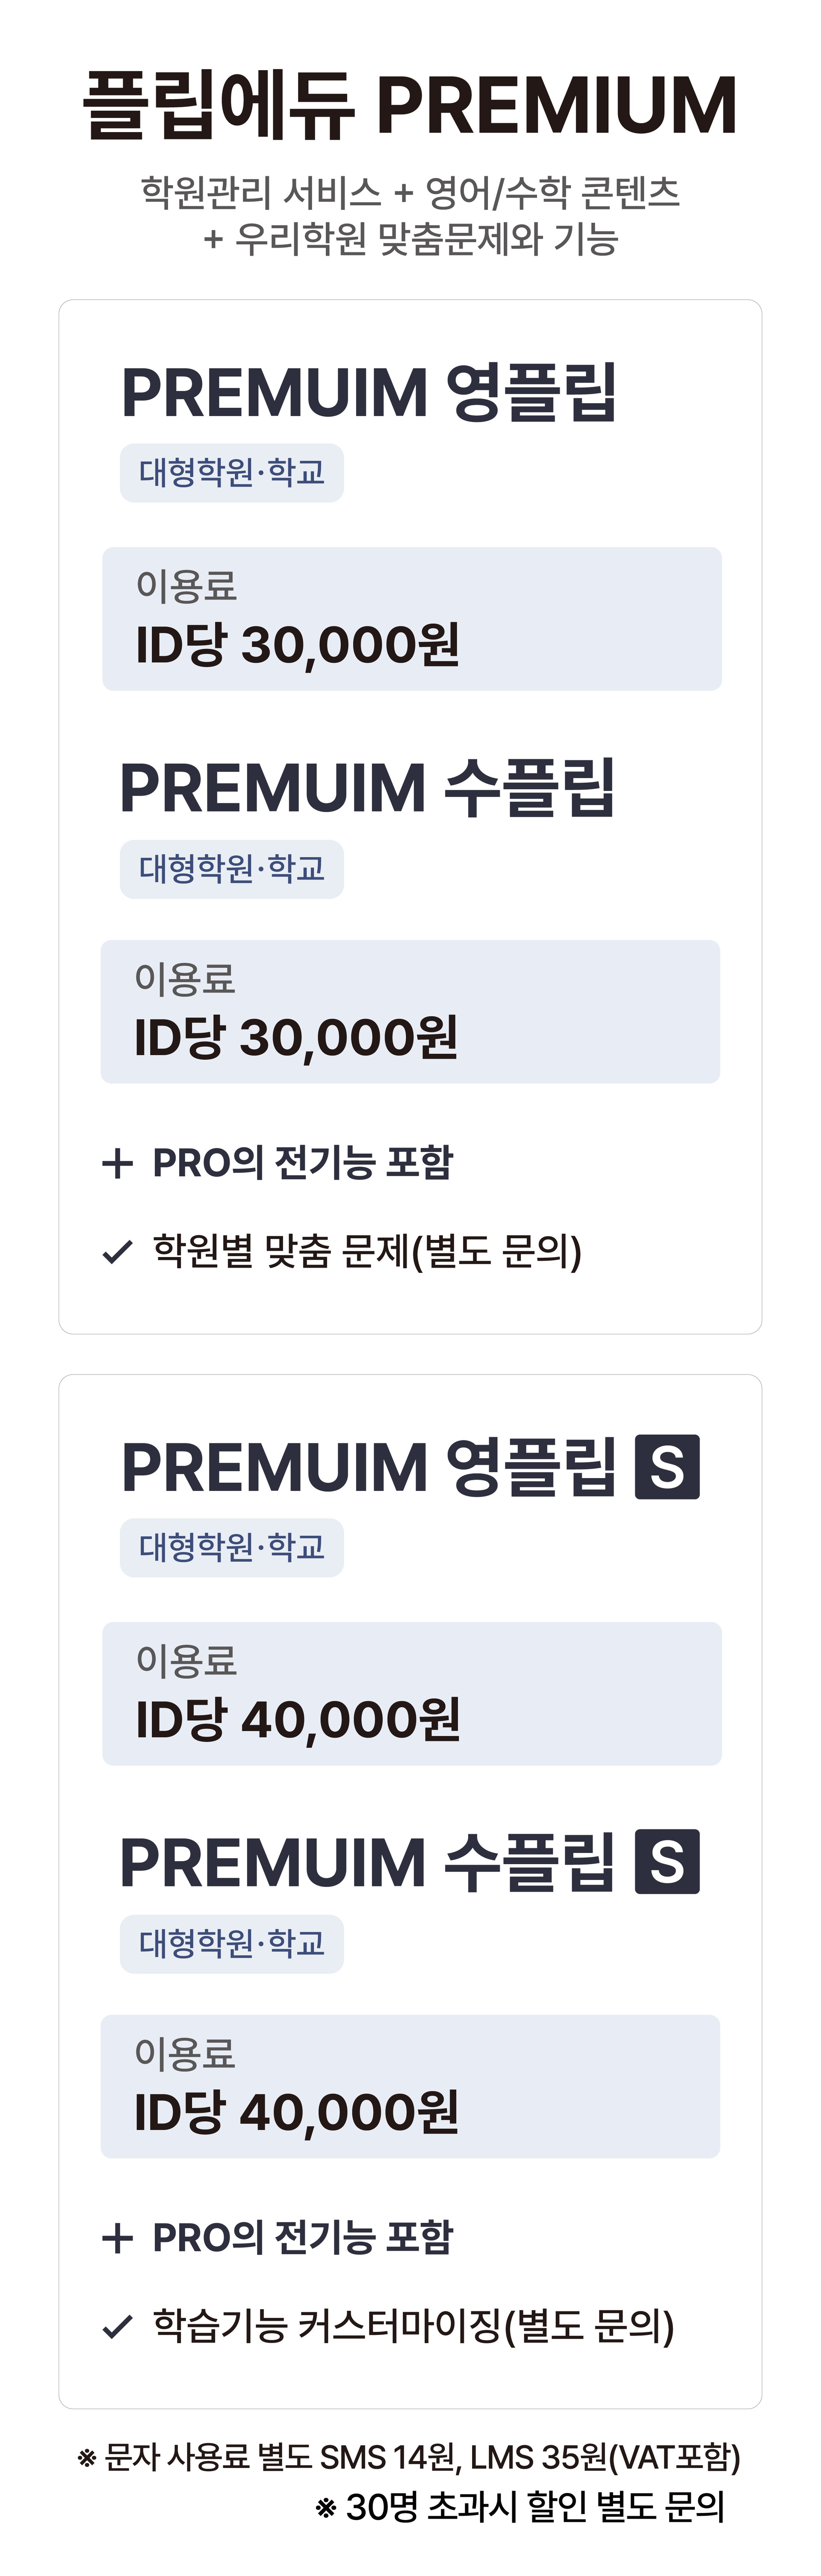Click the checkmark next to 학원별 맞춤 문제
Screen dimensions: 821x2576
(118, 1252)
